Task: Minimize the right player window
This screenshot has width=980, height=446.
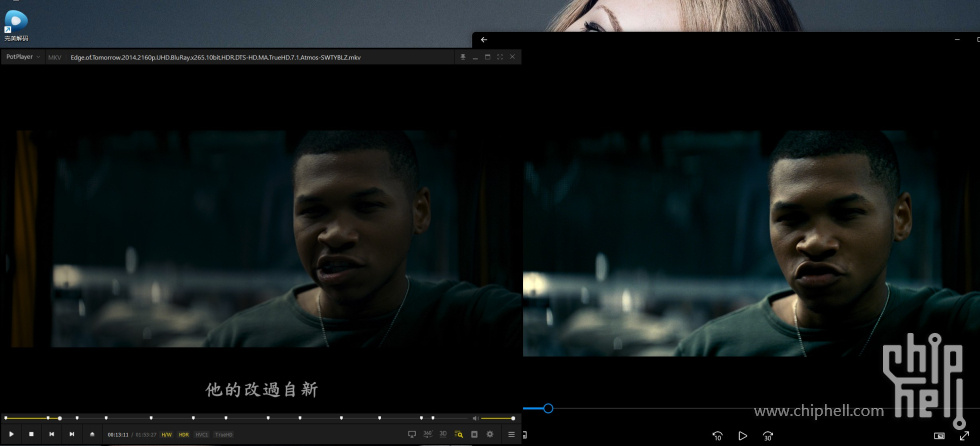Action: point(957,39)
